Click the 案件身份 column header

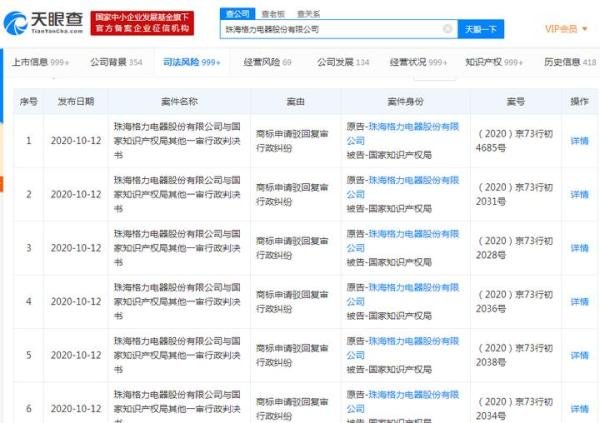pos(405,101)
